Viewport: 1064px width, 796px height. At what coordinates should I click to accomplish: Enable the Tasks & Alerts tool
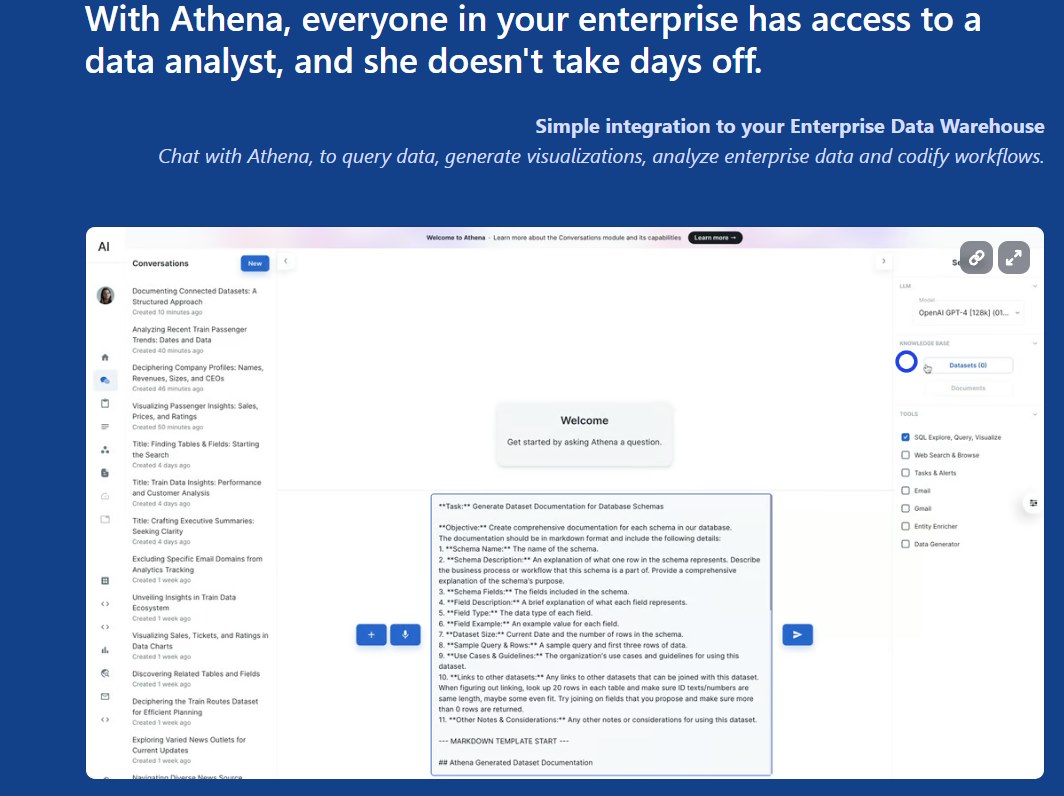pos(905,473)
